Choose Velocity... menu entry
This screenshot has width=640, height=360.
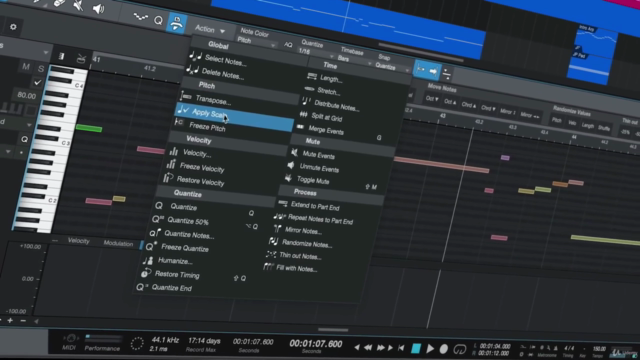click(x=197, y=153)
